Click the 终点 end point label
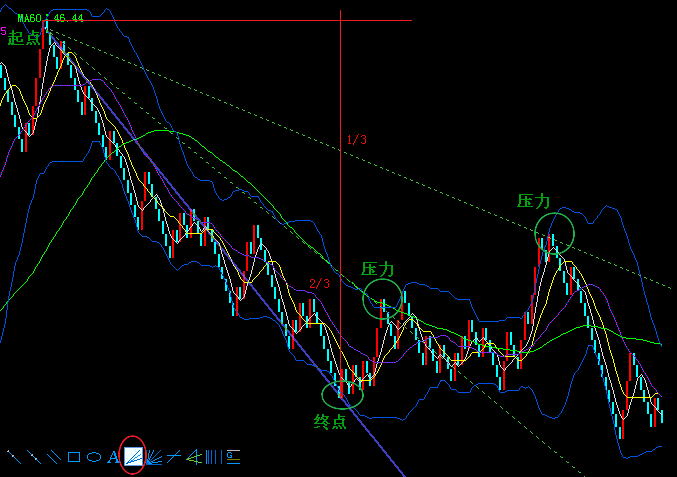Viewport: 677px width, 477px height. click(x=330, y=421)
